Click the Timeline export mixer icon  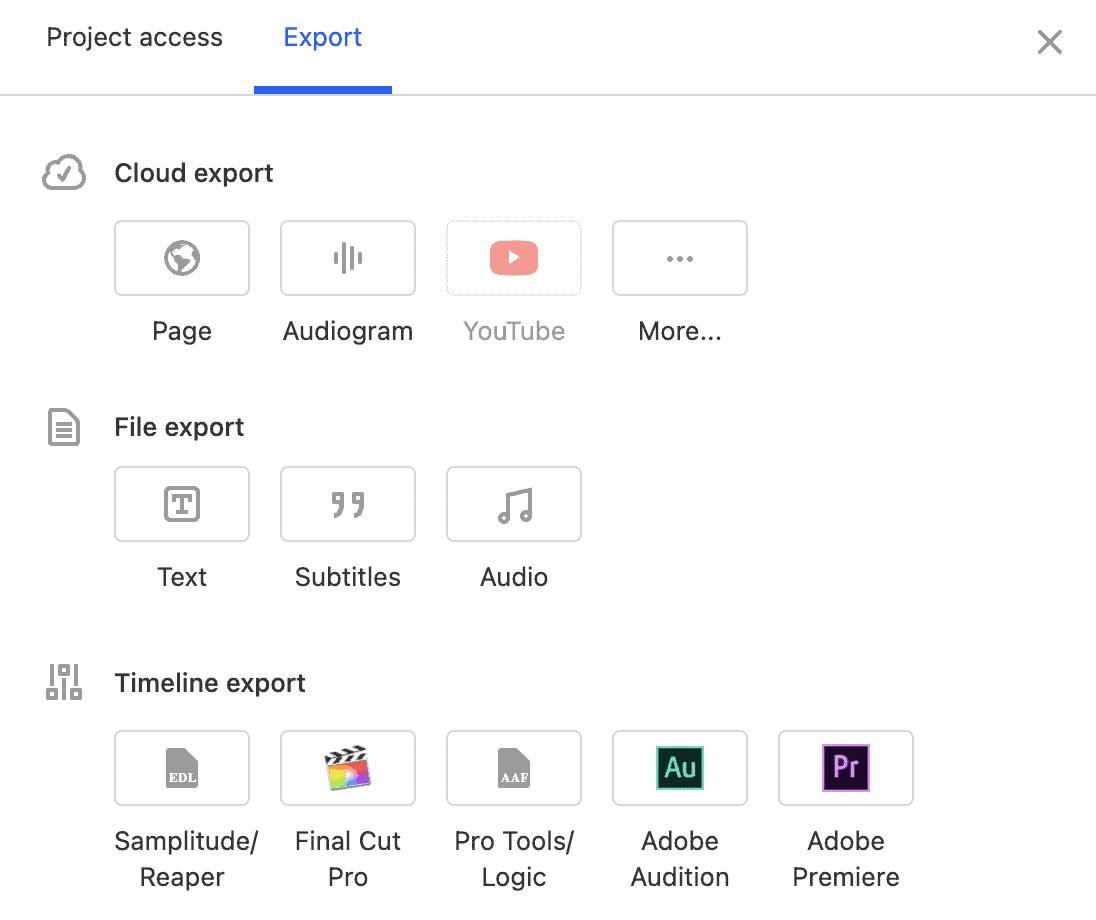[x=64, y=682]
